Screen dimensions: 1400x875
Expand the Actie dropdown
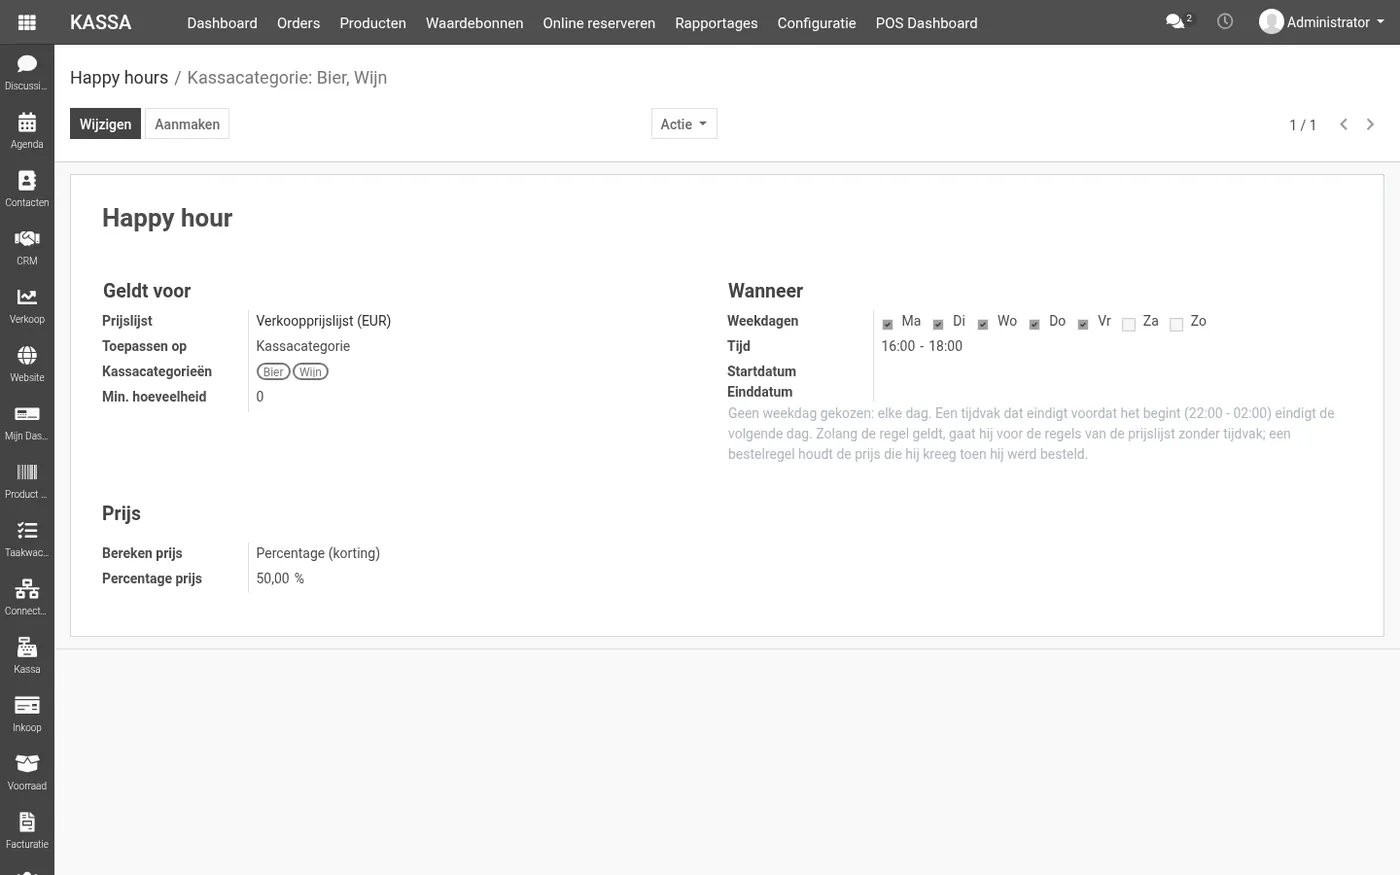tap(684, 124)
